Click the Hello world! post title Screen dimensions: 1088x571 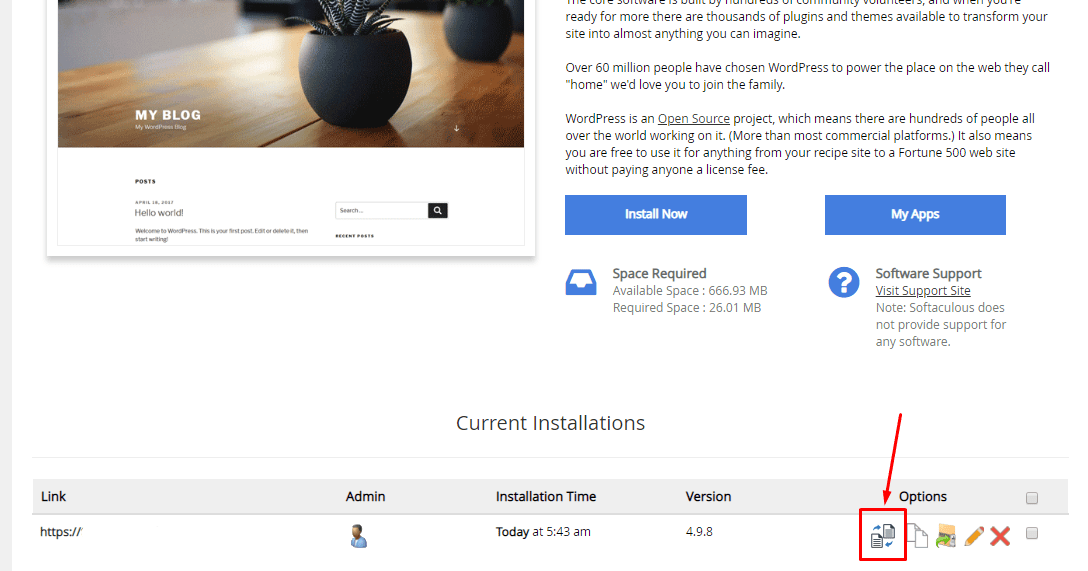tap(159, 213)
